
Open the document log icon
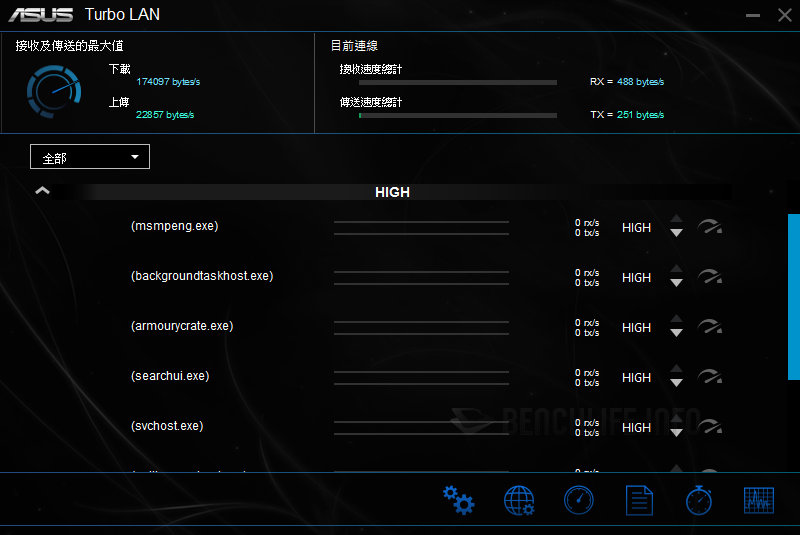(x=639, y=500)
